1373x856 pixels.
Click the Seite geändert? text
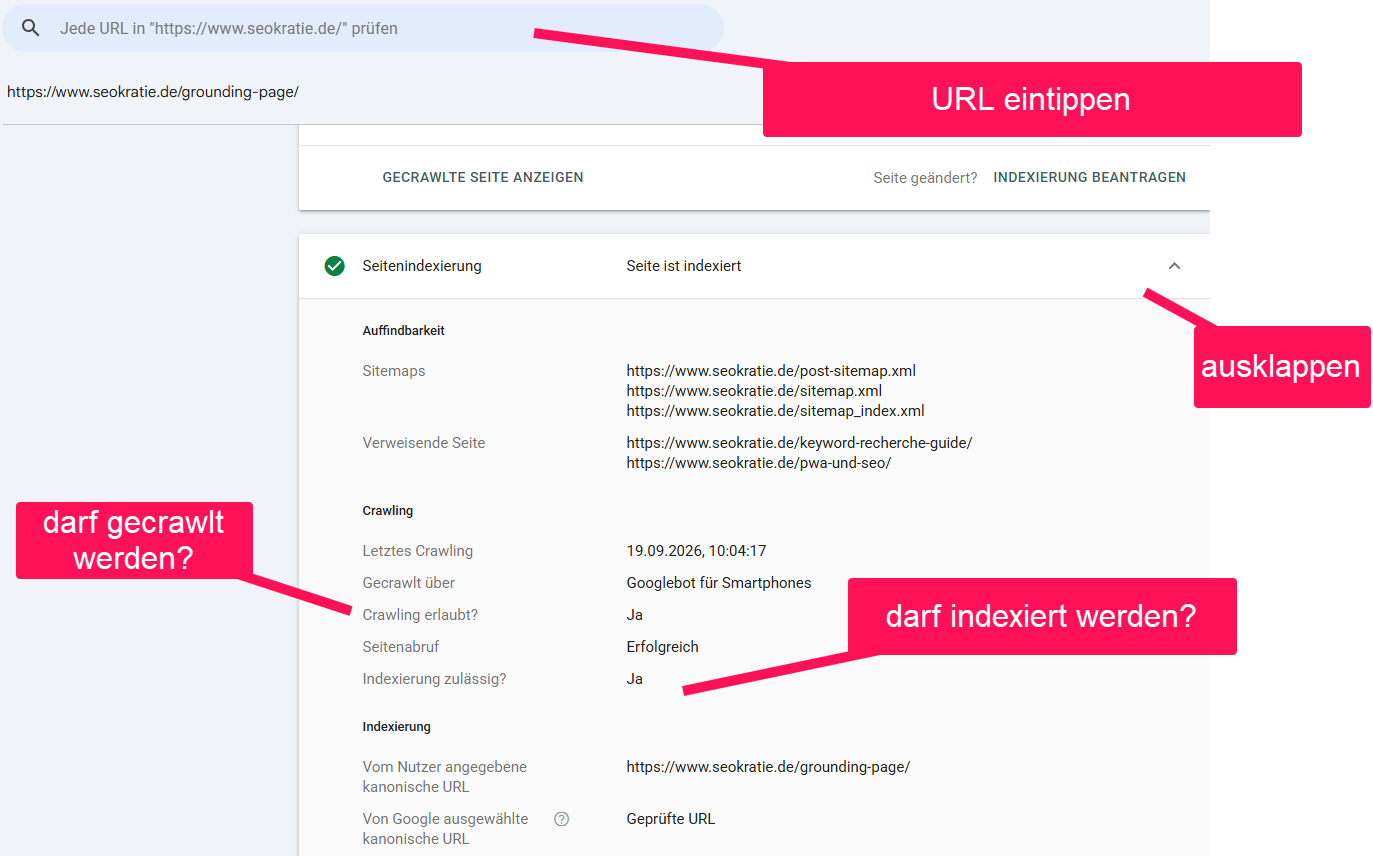tap(925, 178)
